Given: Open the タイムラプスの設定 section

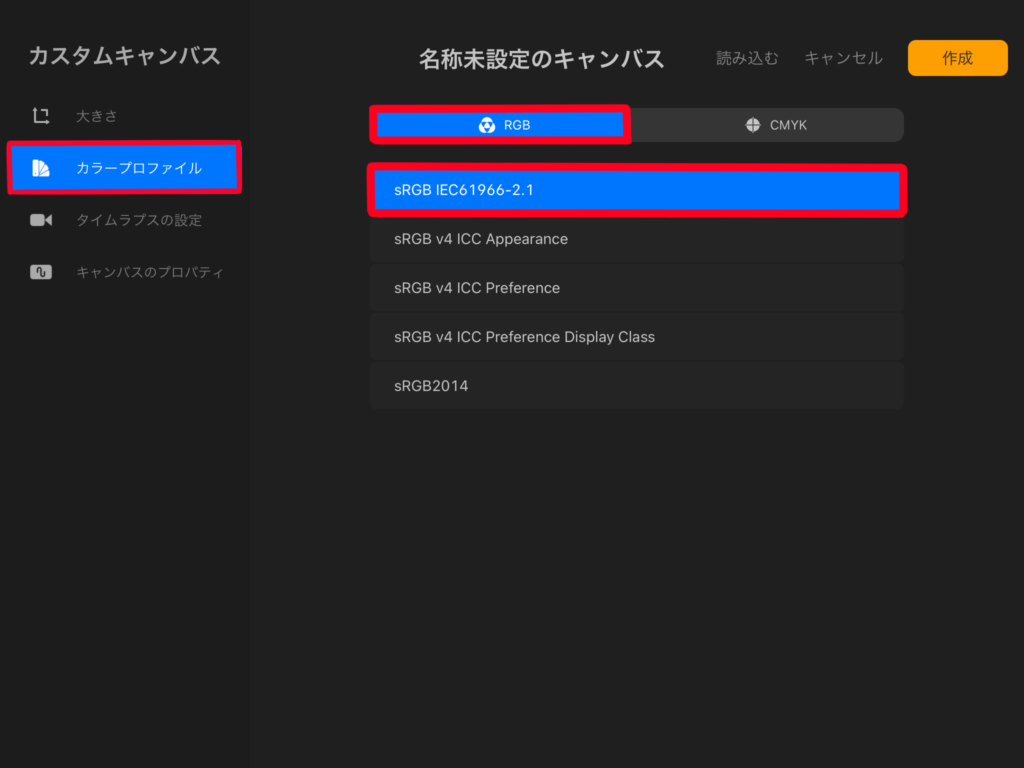Looking at the screenshot, I should pyautogui.click(x=124, y=220).
